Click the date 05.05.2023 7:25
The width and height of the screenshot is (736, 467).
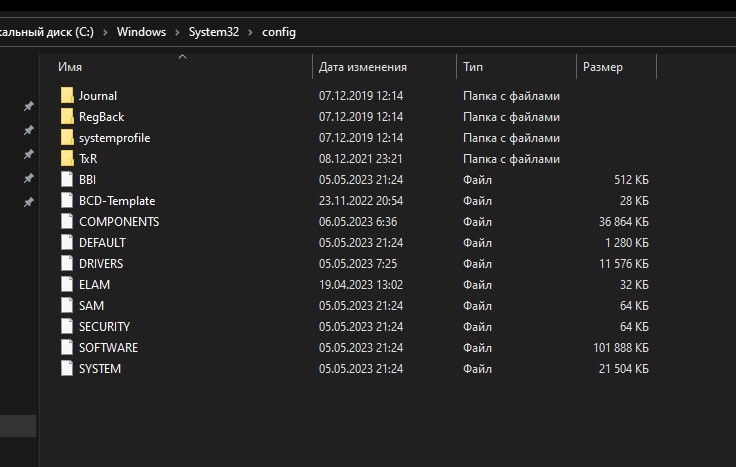pos(358,264)
